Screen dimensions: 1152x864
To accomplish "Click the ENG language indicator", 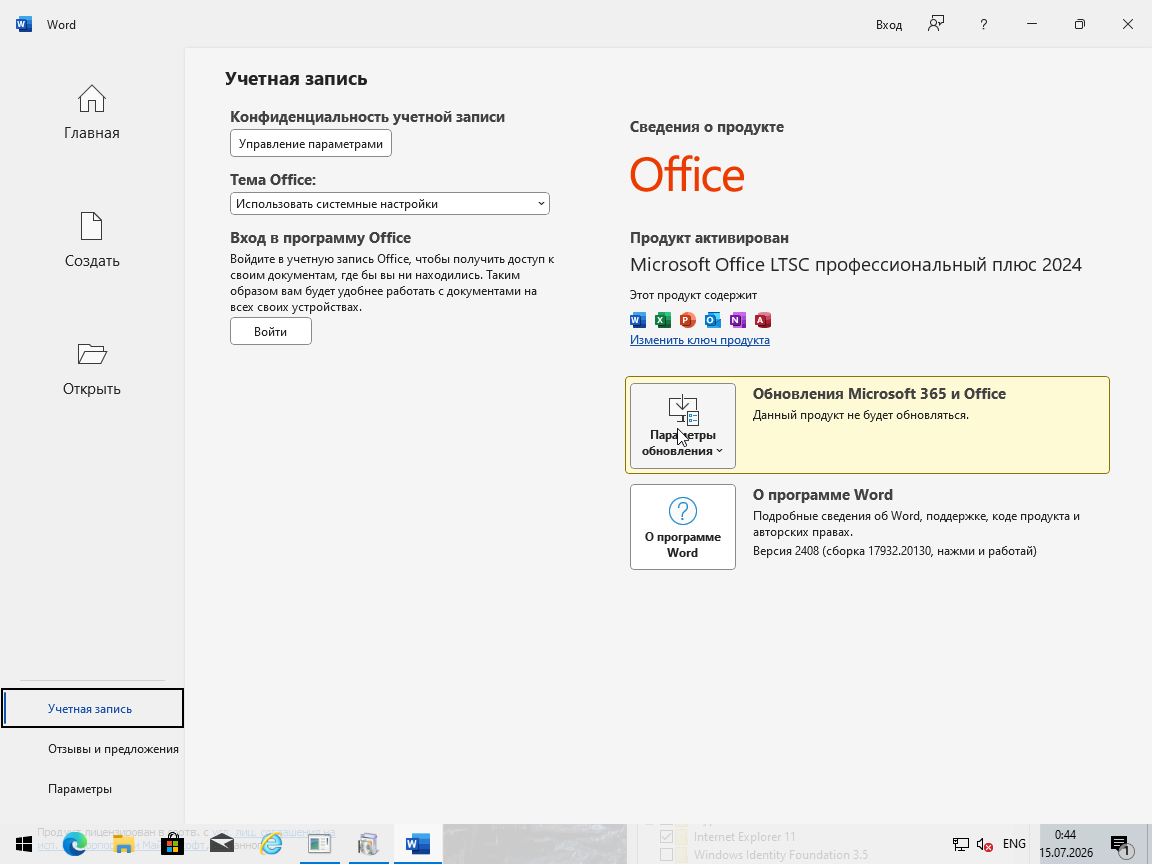I will [1014, 843].
